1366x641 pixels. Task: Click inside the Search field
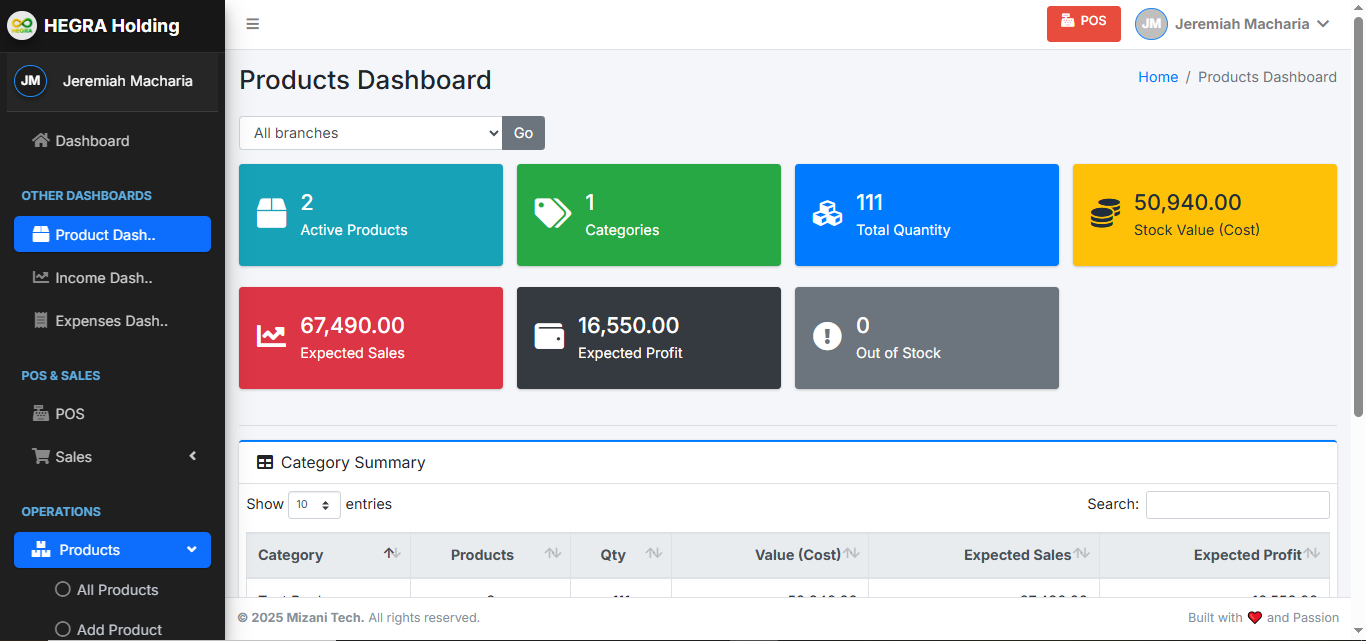[1237, 504]
